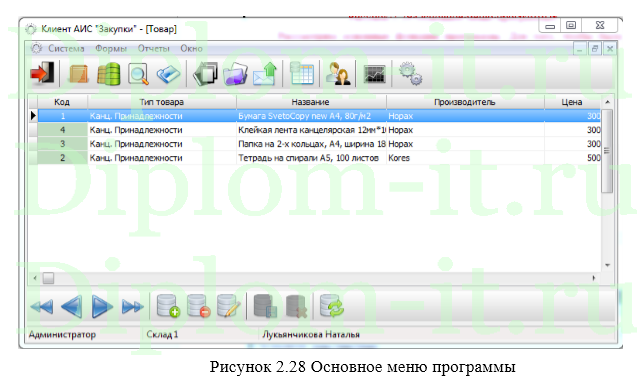Click horizontal scrollbar right arrow
Image resolution: width=637 pixels, height=378 pixels.
click(x=594, y=278)
